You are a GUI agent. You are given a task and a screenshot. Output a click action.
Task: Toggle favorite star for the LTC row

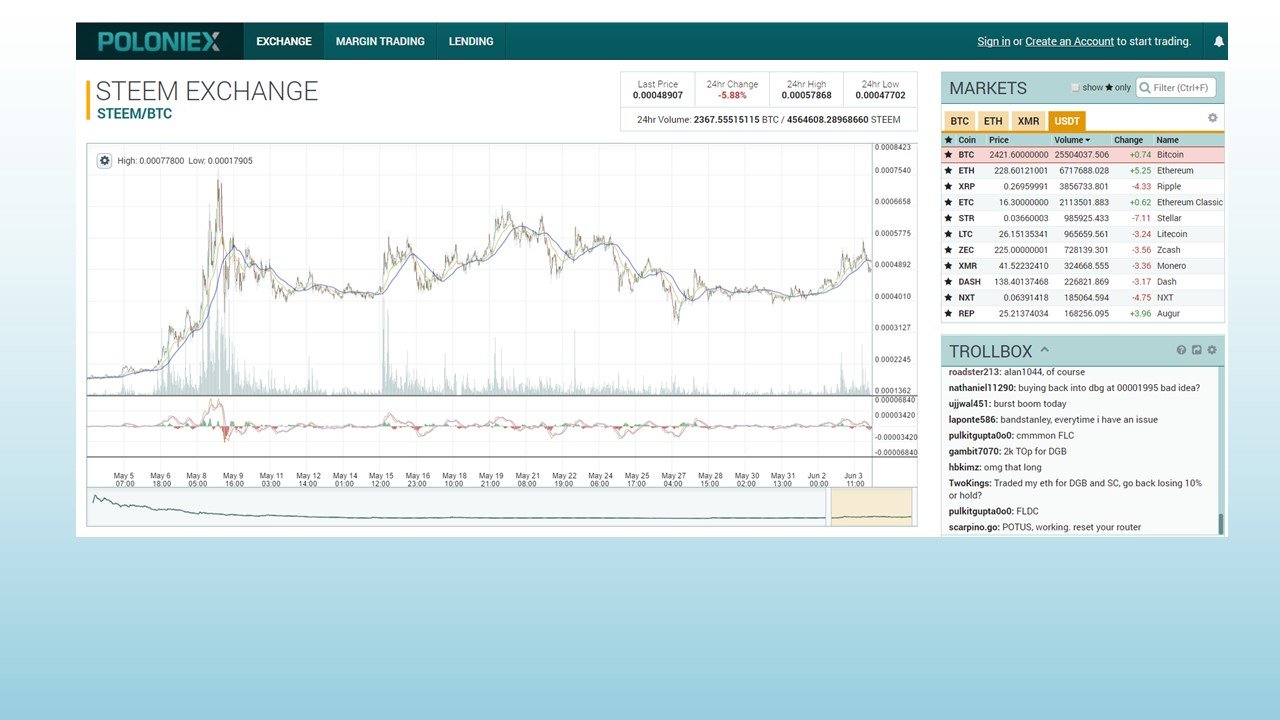click(x=948, y=234)
